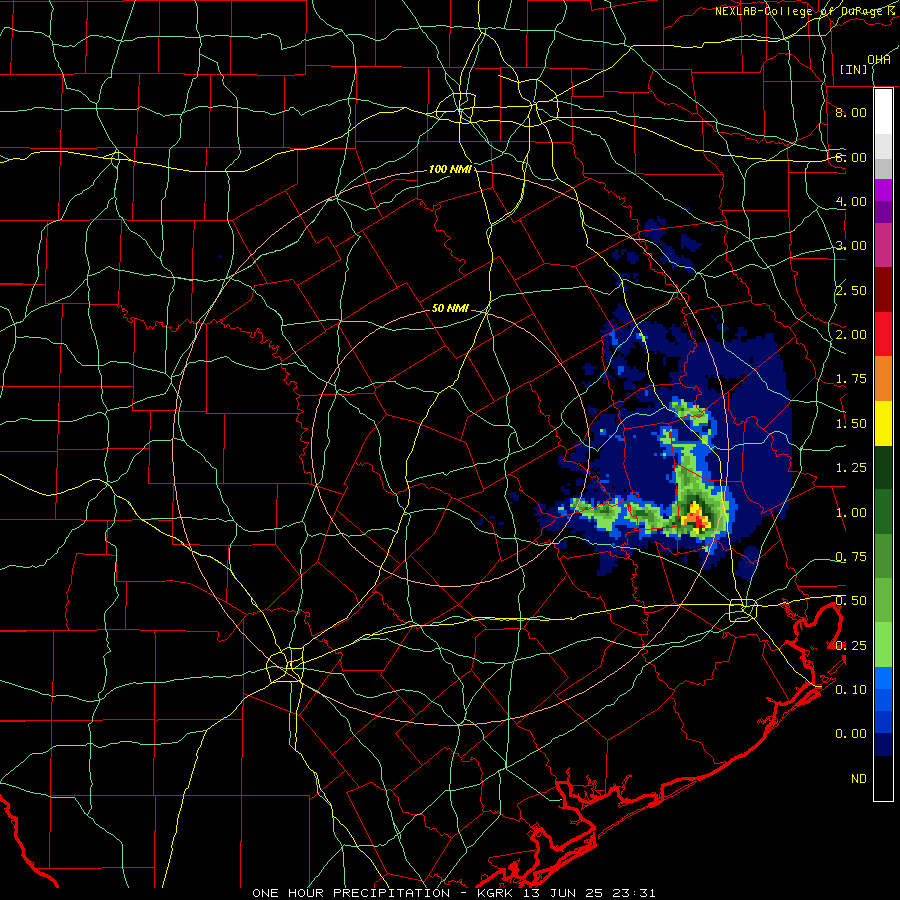Select the darkest green 1.25 legend swatch
The height and width of the screenshot is (900, 900).
pos(883,467)
